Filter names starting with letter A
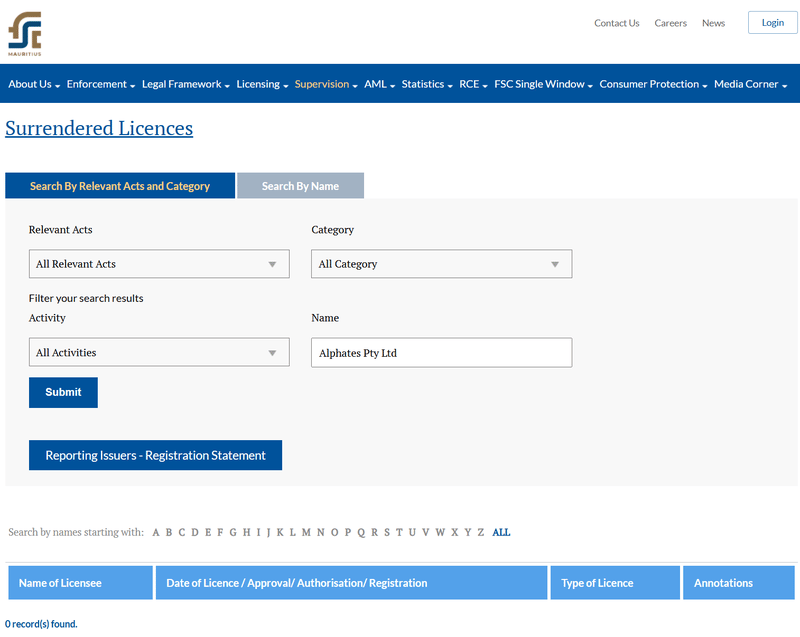This screenshot has width=800, height=637. coord(156,532)
